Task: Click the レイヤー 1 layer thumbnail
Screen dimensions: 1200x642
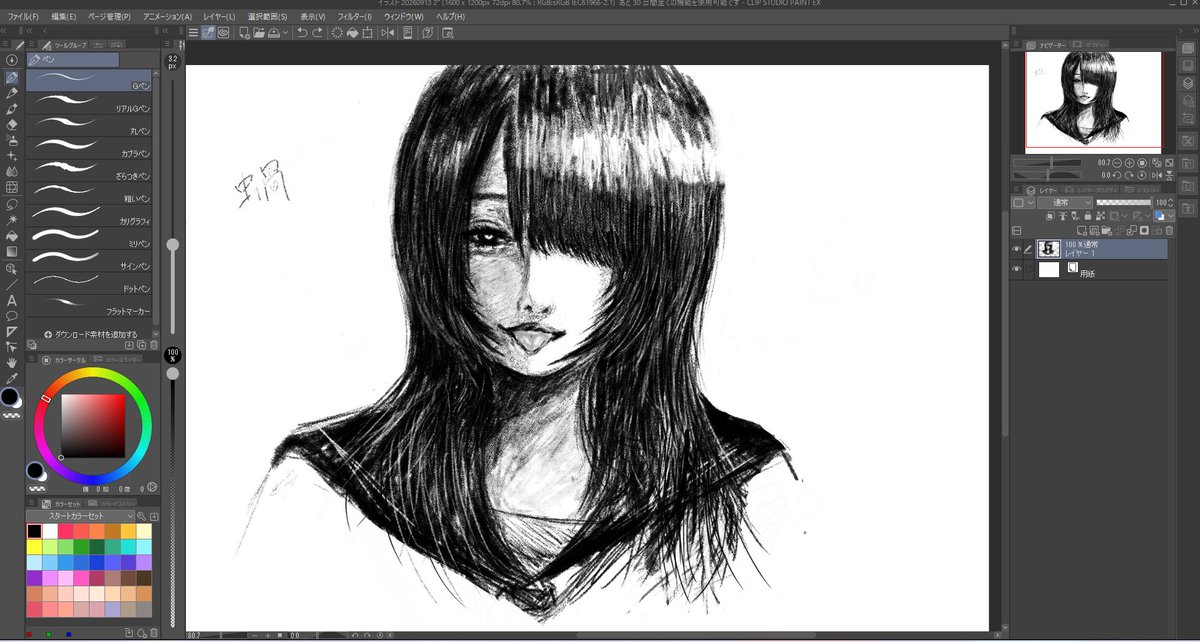Action: (x=1050, y=249)
